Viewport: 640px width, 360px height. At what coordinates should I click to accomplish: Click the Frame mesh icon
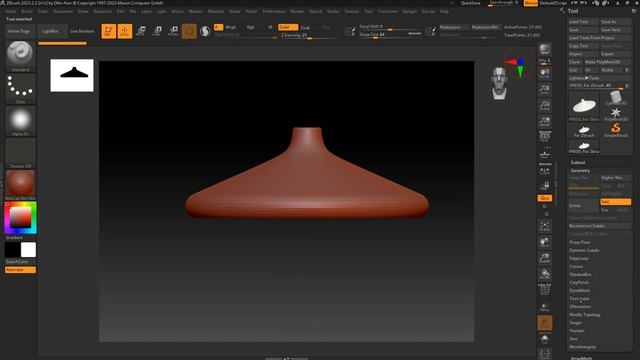[x=544, y=226]
